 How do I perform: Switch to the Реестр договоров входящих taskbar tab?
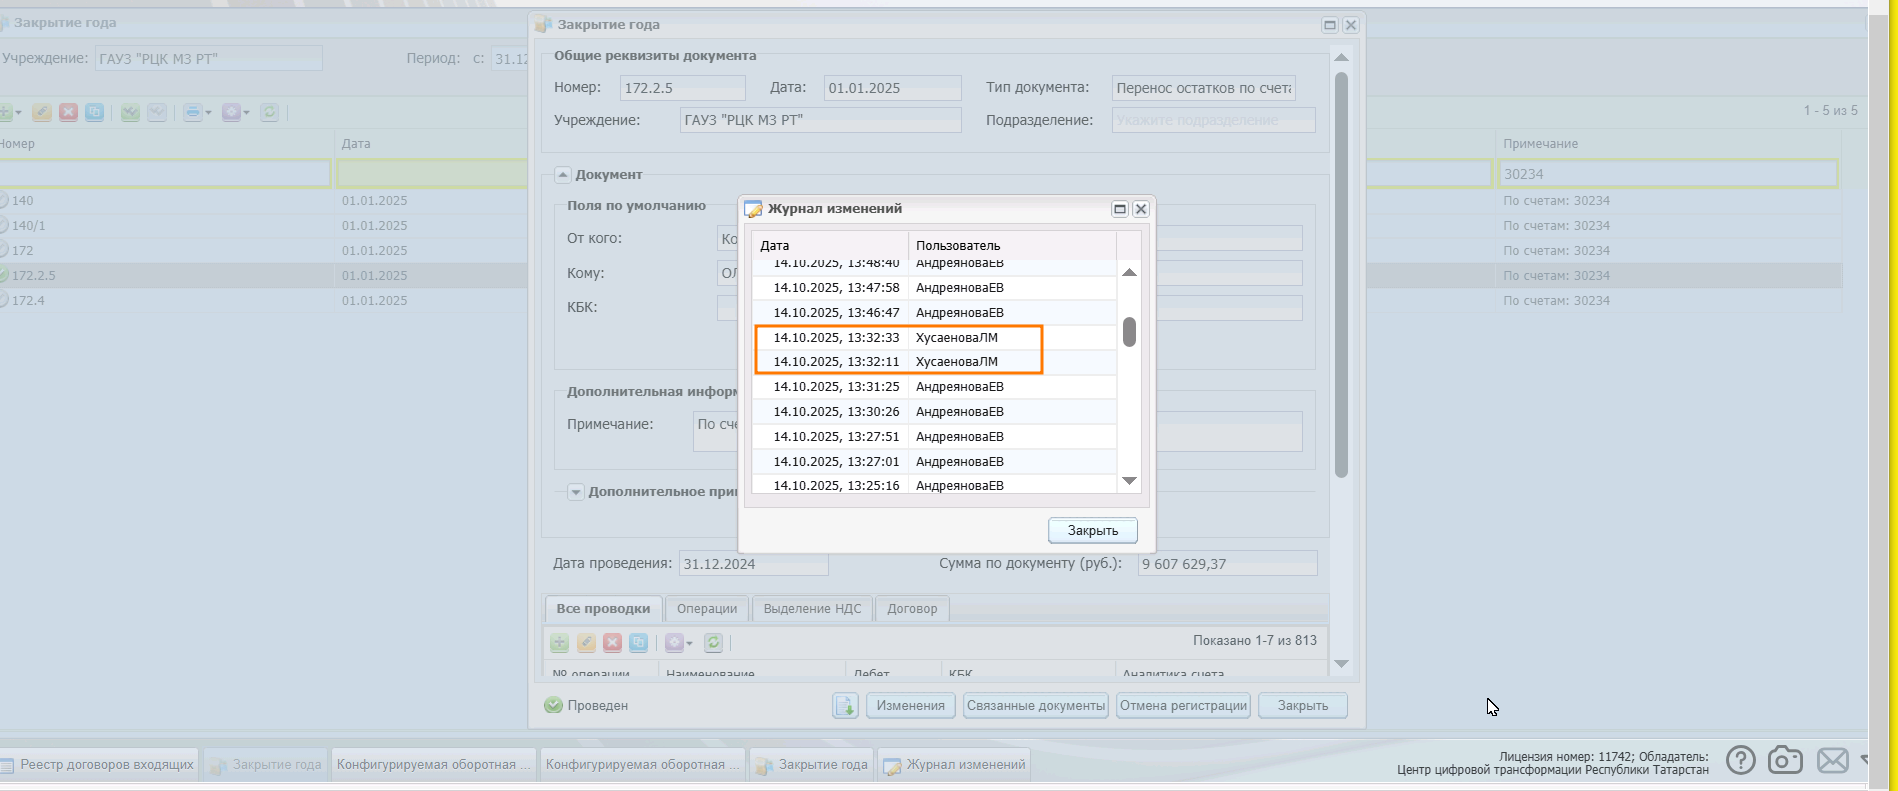[x=98, y=765]
